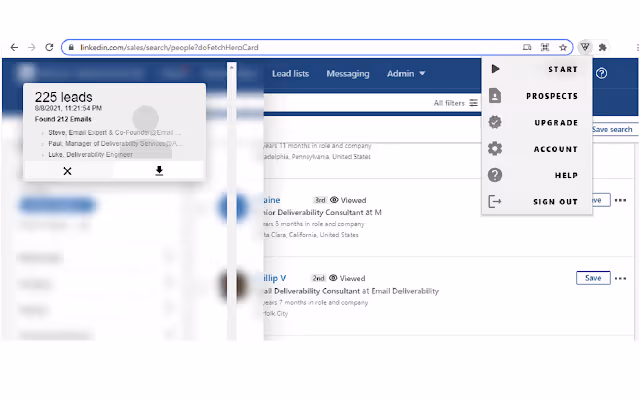This screenshot has width=640, height=400.
Task: Click the circled help icon in navy header
Action: (x=601, y=73)
